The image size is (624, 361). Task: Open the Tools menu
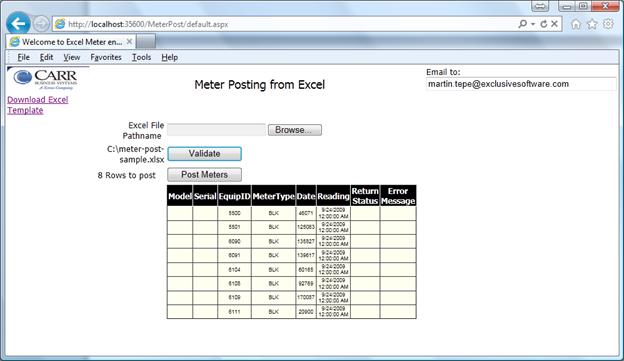141,57
